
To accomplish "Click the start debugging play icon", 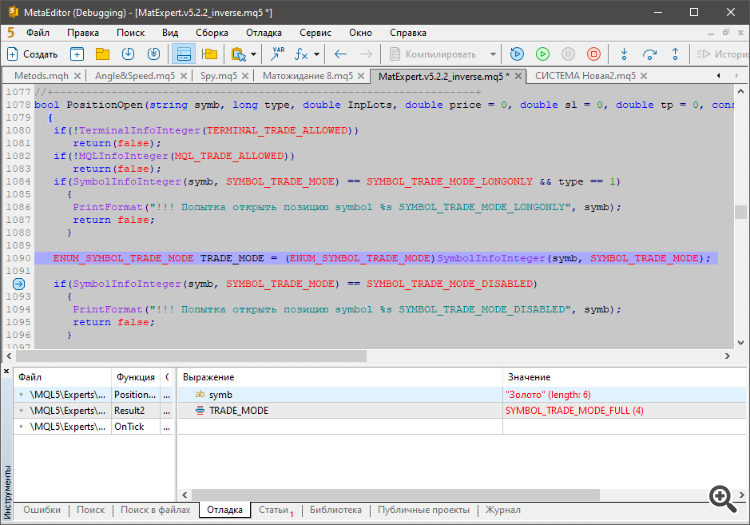I will click(542, 54).
